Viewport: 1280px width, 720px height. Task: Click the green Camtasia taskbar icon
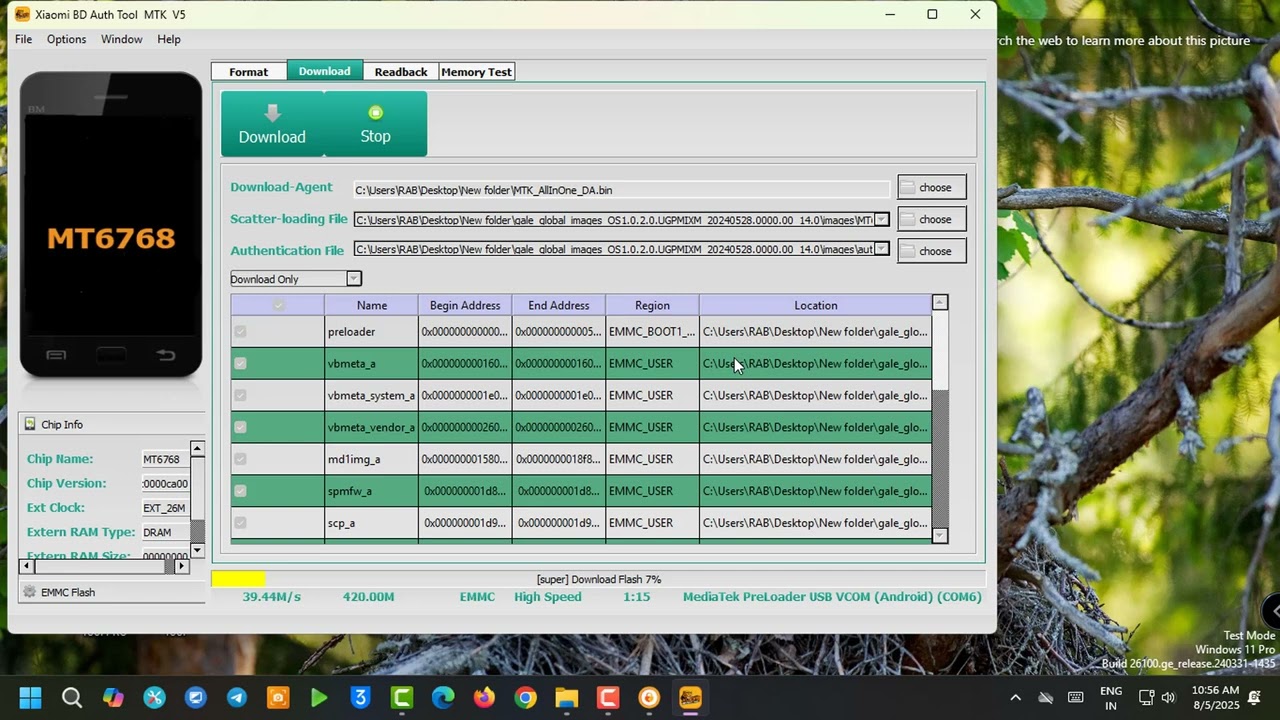click(402, 697)
